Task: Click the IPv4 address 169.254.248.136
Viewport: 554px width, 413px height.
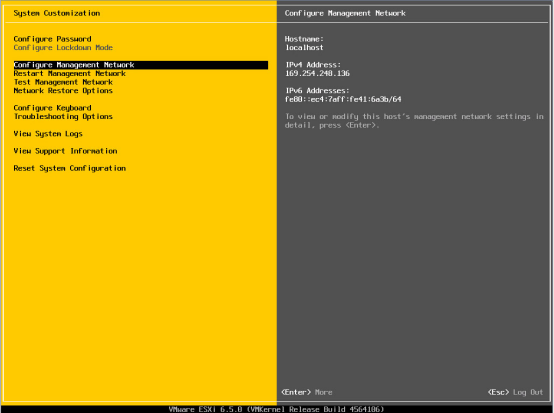Action: 317,73
